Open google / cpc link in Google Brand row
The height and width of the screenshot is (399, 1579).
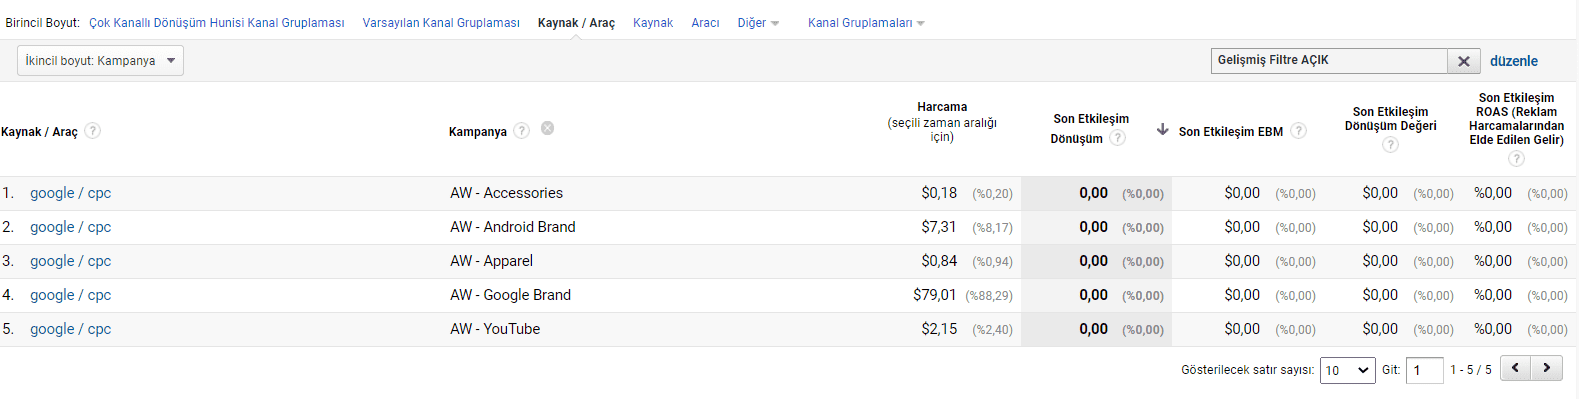pos(70,295)
